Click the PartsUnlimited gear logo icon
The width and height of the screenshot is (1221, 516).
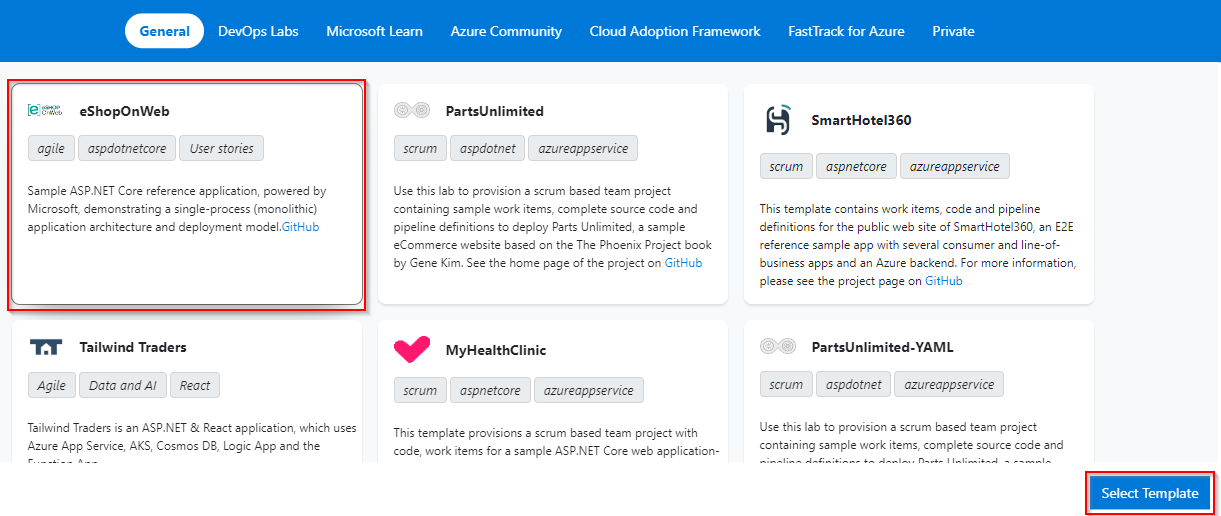click(x=412, y=111)
